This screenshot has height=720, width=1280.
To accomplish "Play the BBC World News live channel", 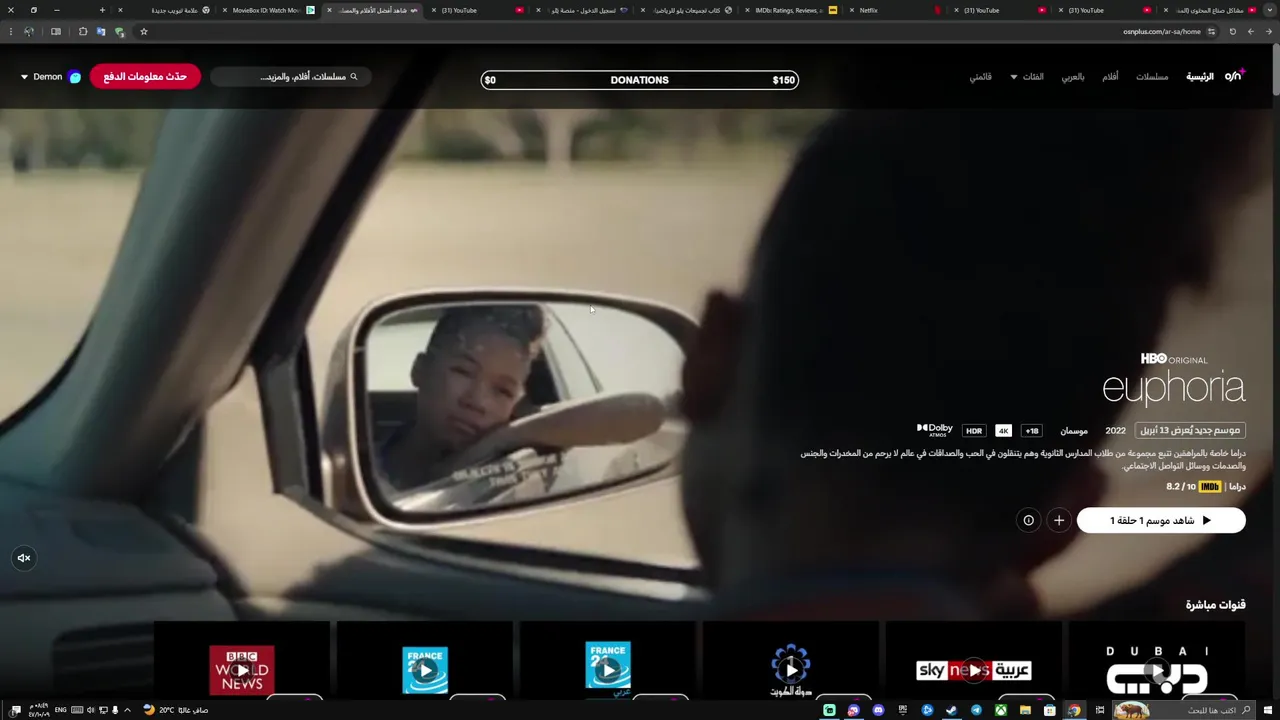I will (242, 668).
